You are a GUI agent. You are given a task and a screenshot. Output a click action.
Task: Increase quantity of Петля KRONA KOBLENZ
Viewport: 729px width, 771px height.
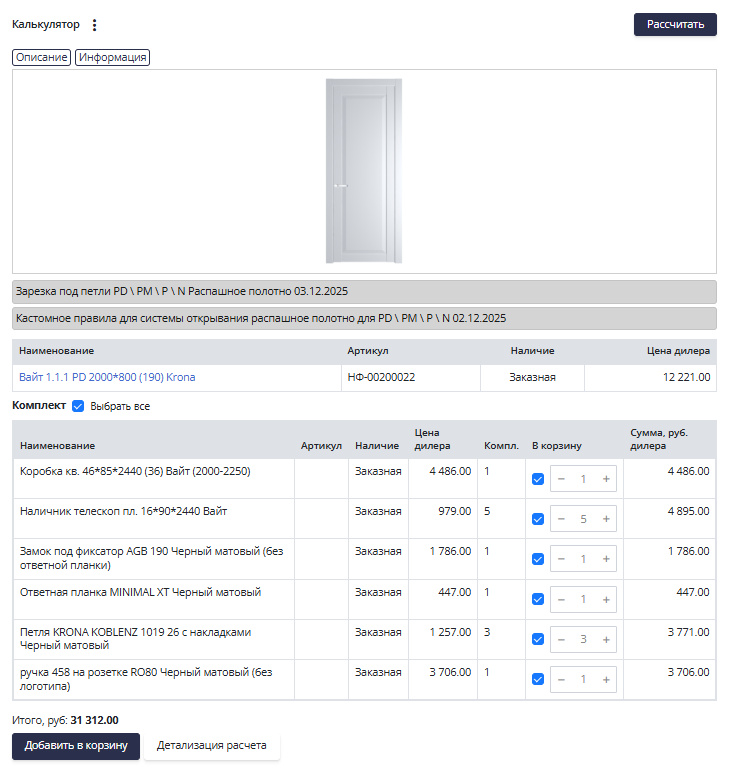click(606, 639)
